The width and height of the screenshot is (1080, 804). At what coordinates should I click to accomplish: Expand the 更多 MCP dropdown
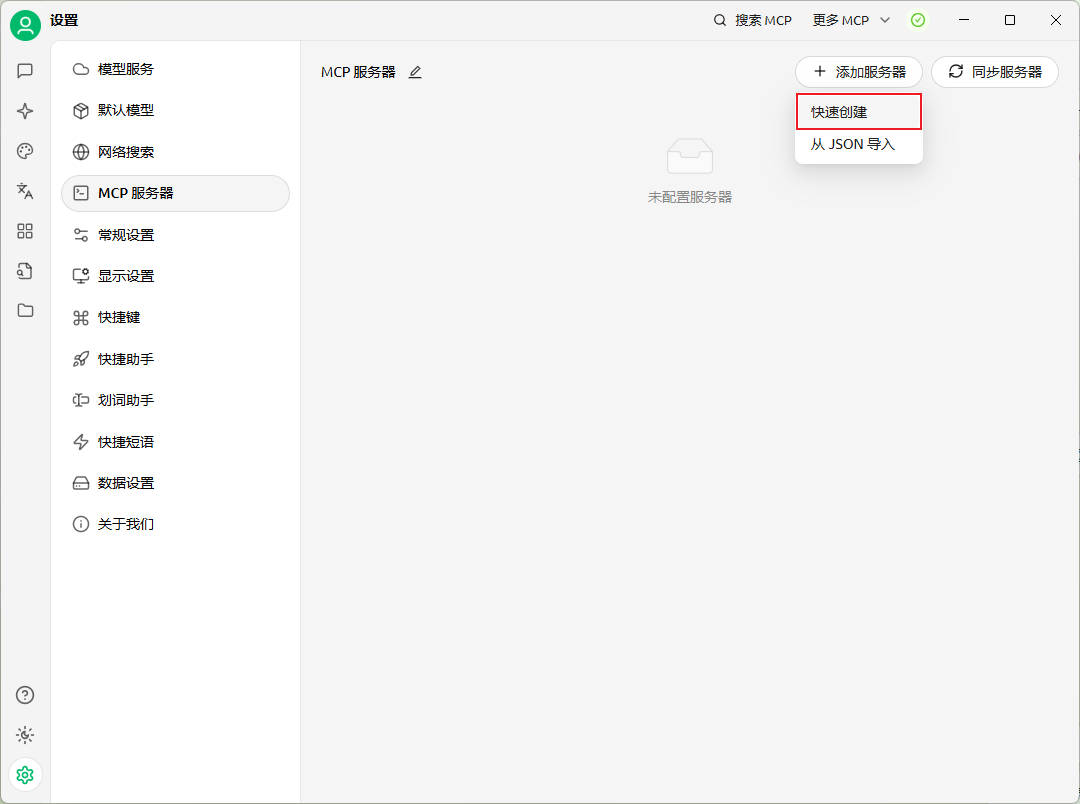click(851, 20)
